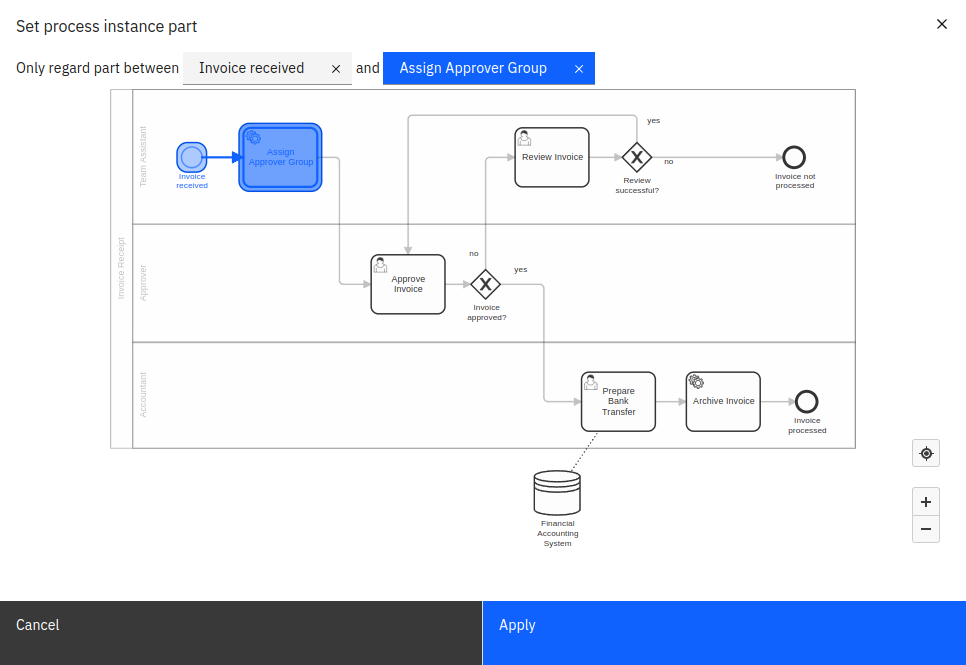
Task: Click the Team Assistant lane label
Action: pyautogui.click(x=144, y=157)
